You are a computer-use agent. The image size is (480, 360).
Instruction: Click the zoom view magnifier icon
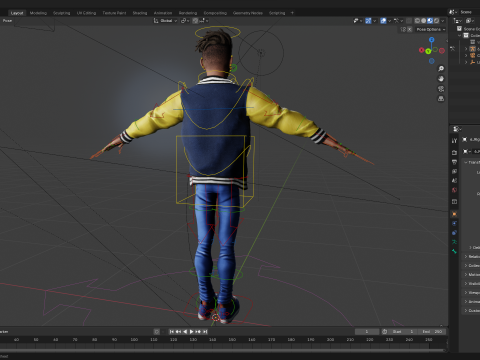(x=441, y=69)
